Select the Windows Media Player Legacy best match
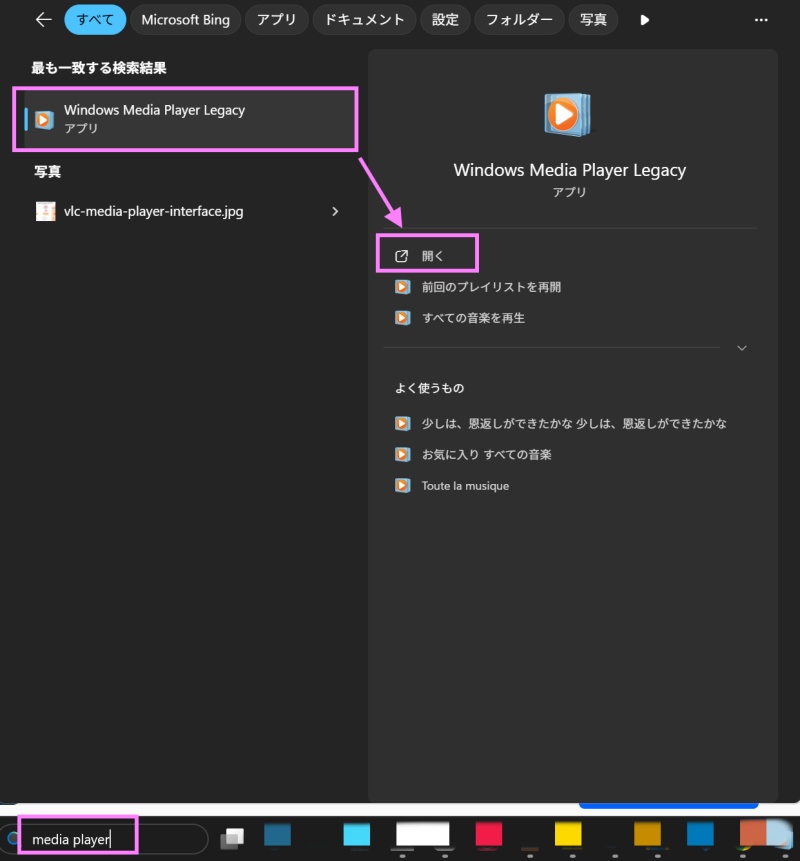The image size is (800, 861). (186, 119)
